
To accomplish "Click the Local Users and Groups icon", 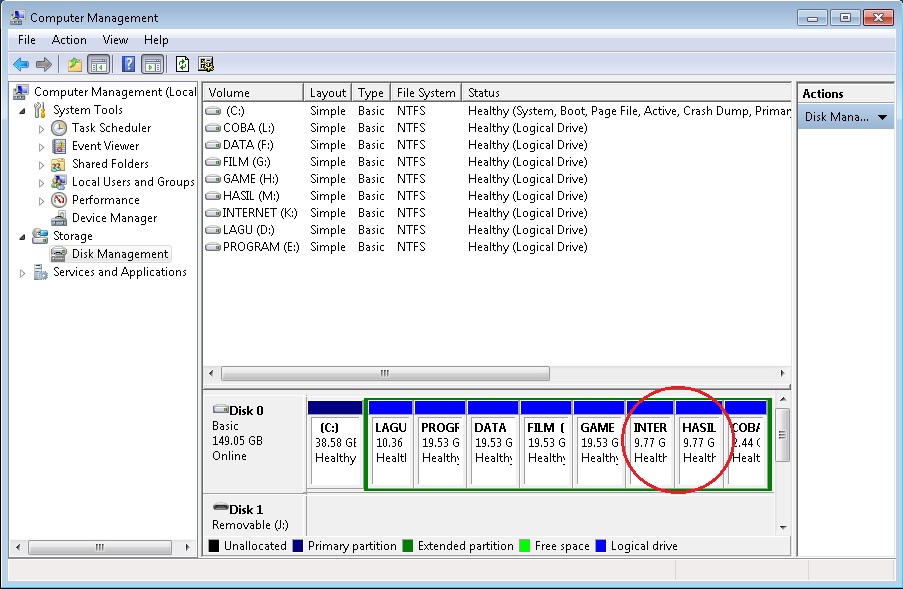I will (58, 182).
